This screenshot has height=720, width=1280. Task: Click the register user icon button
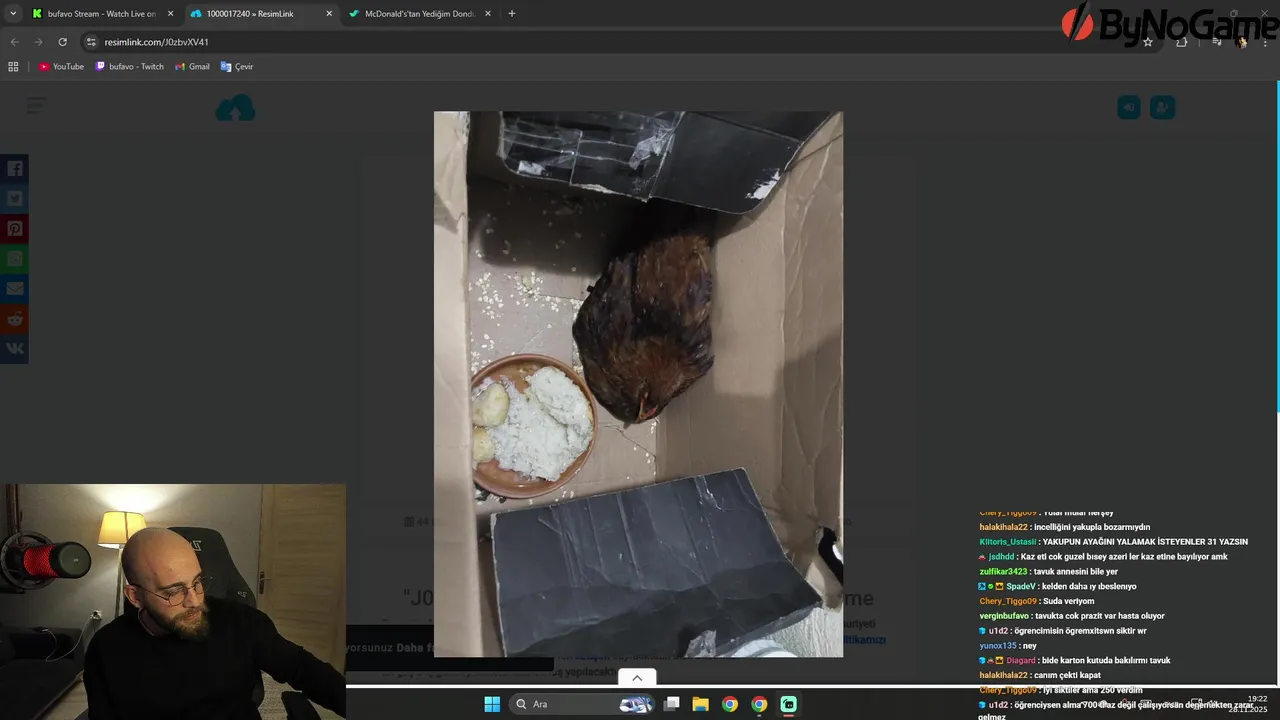[x=1162, y=107]
